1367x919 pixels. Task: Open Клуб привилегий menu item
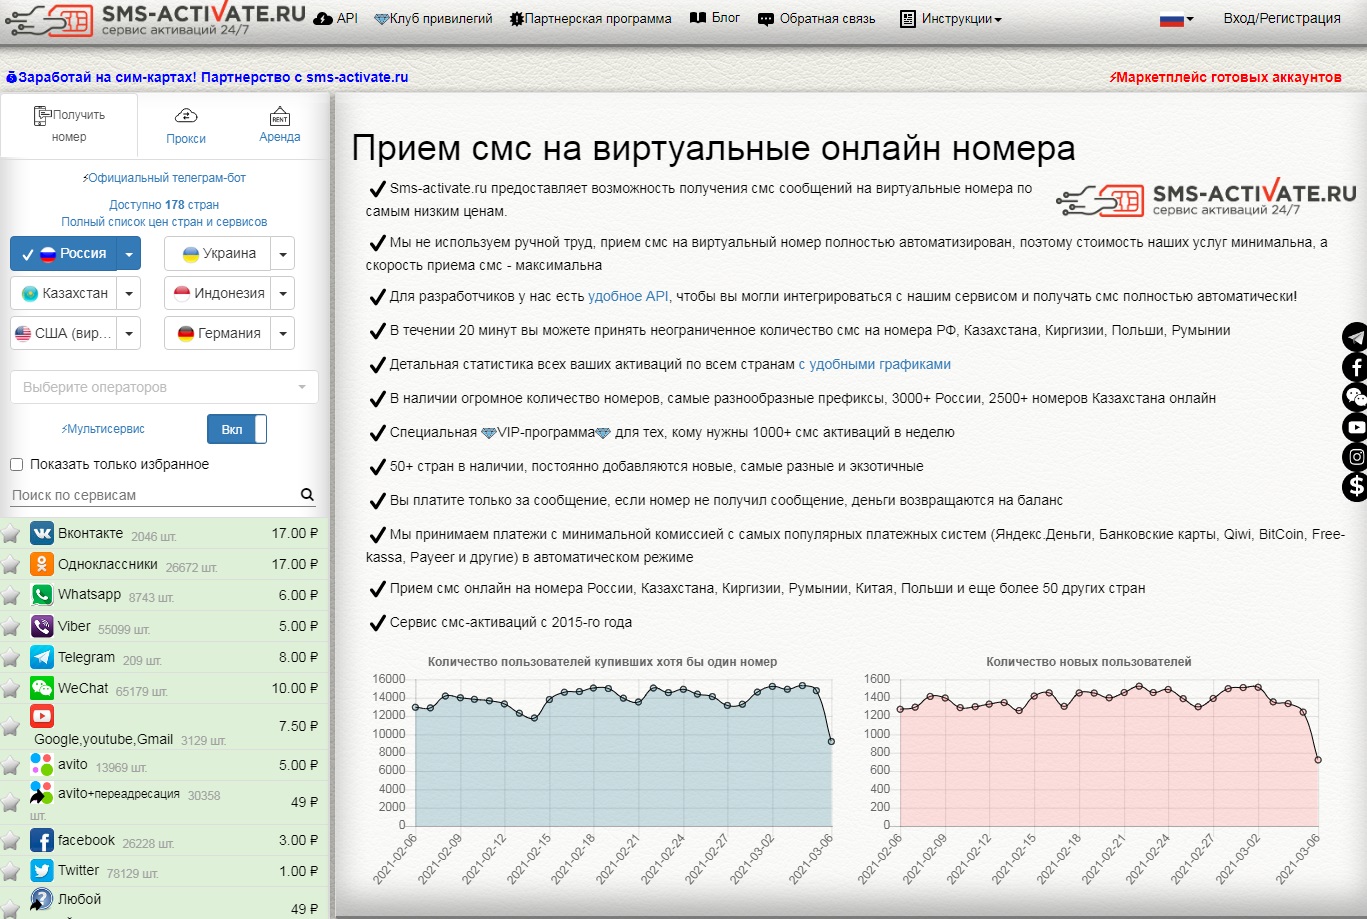(x=433, y=19)
